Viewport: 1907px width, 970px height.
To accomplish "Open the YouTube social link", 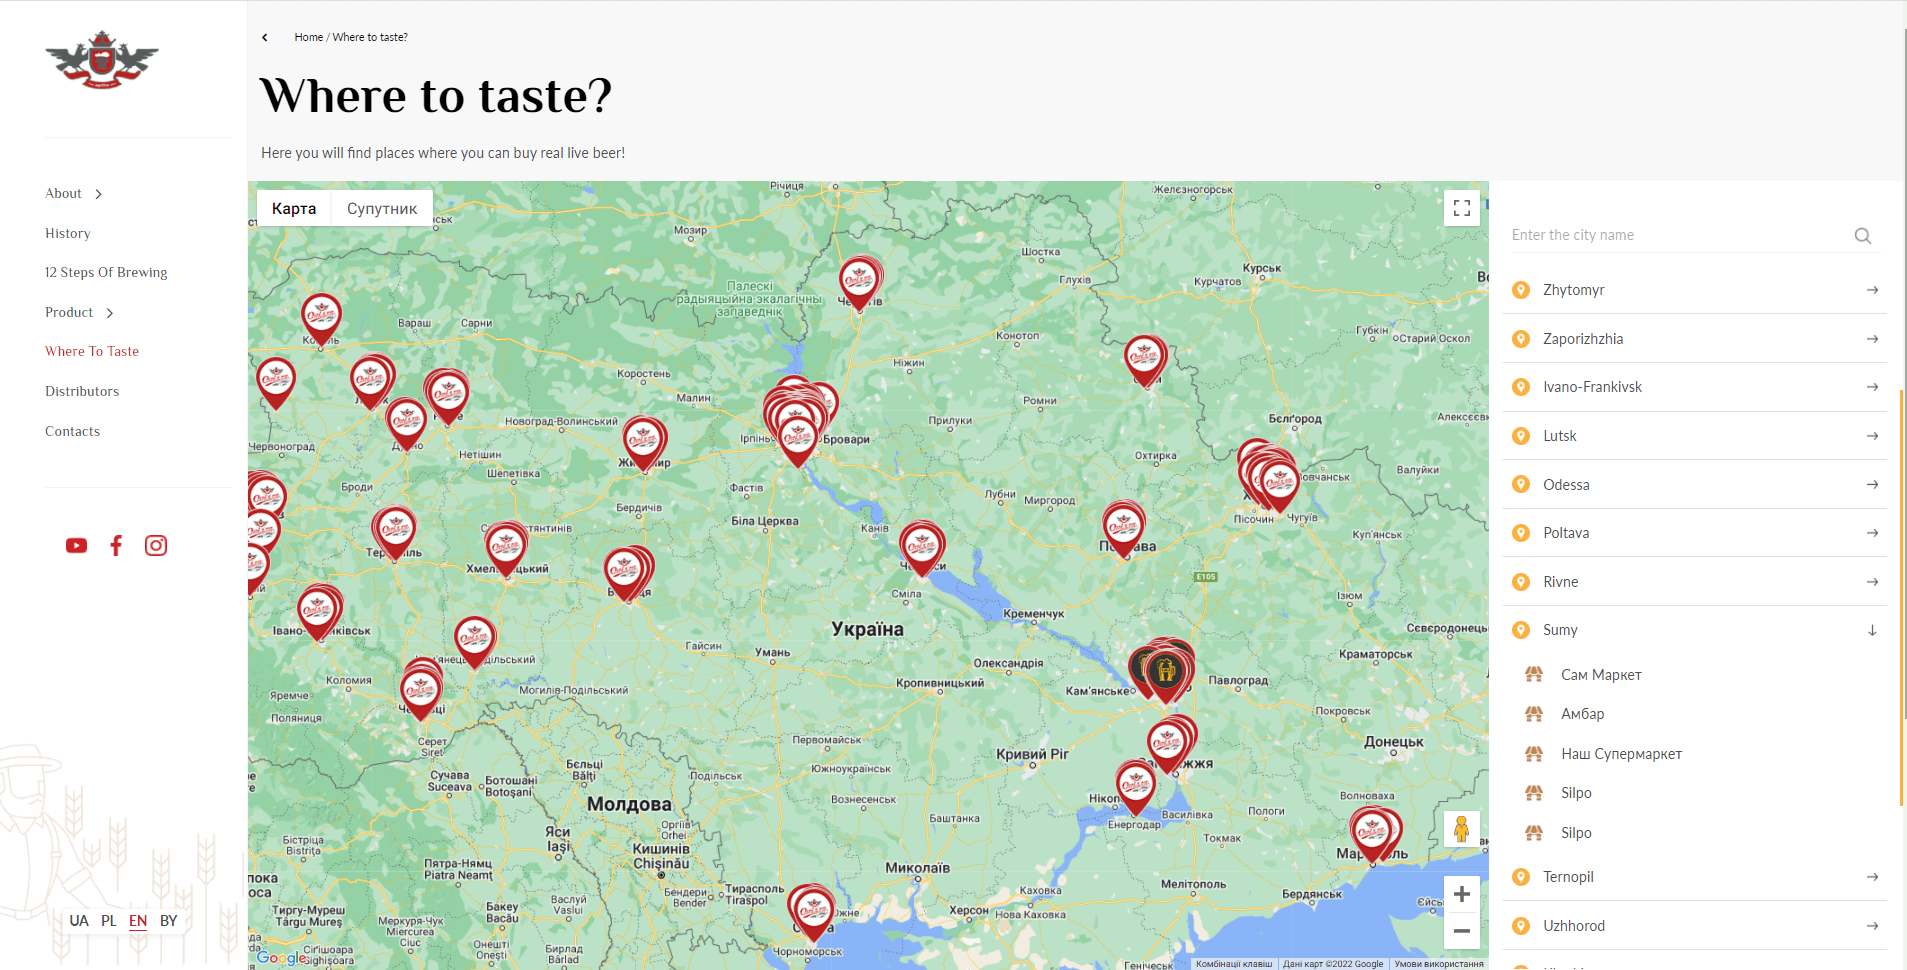I will (x=76, y=545).
